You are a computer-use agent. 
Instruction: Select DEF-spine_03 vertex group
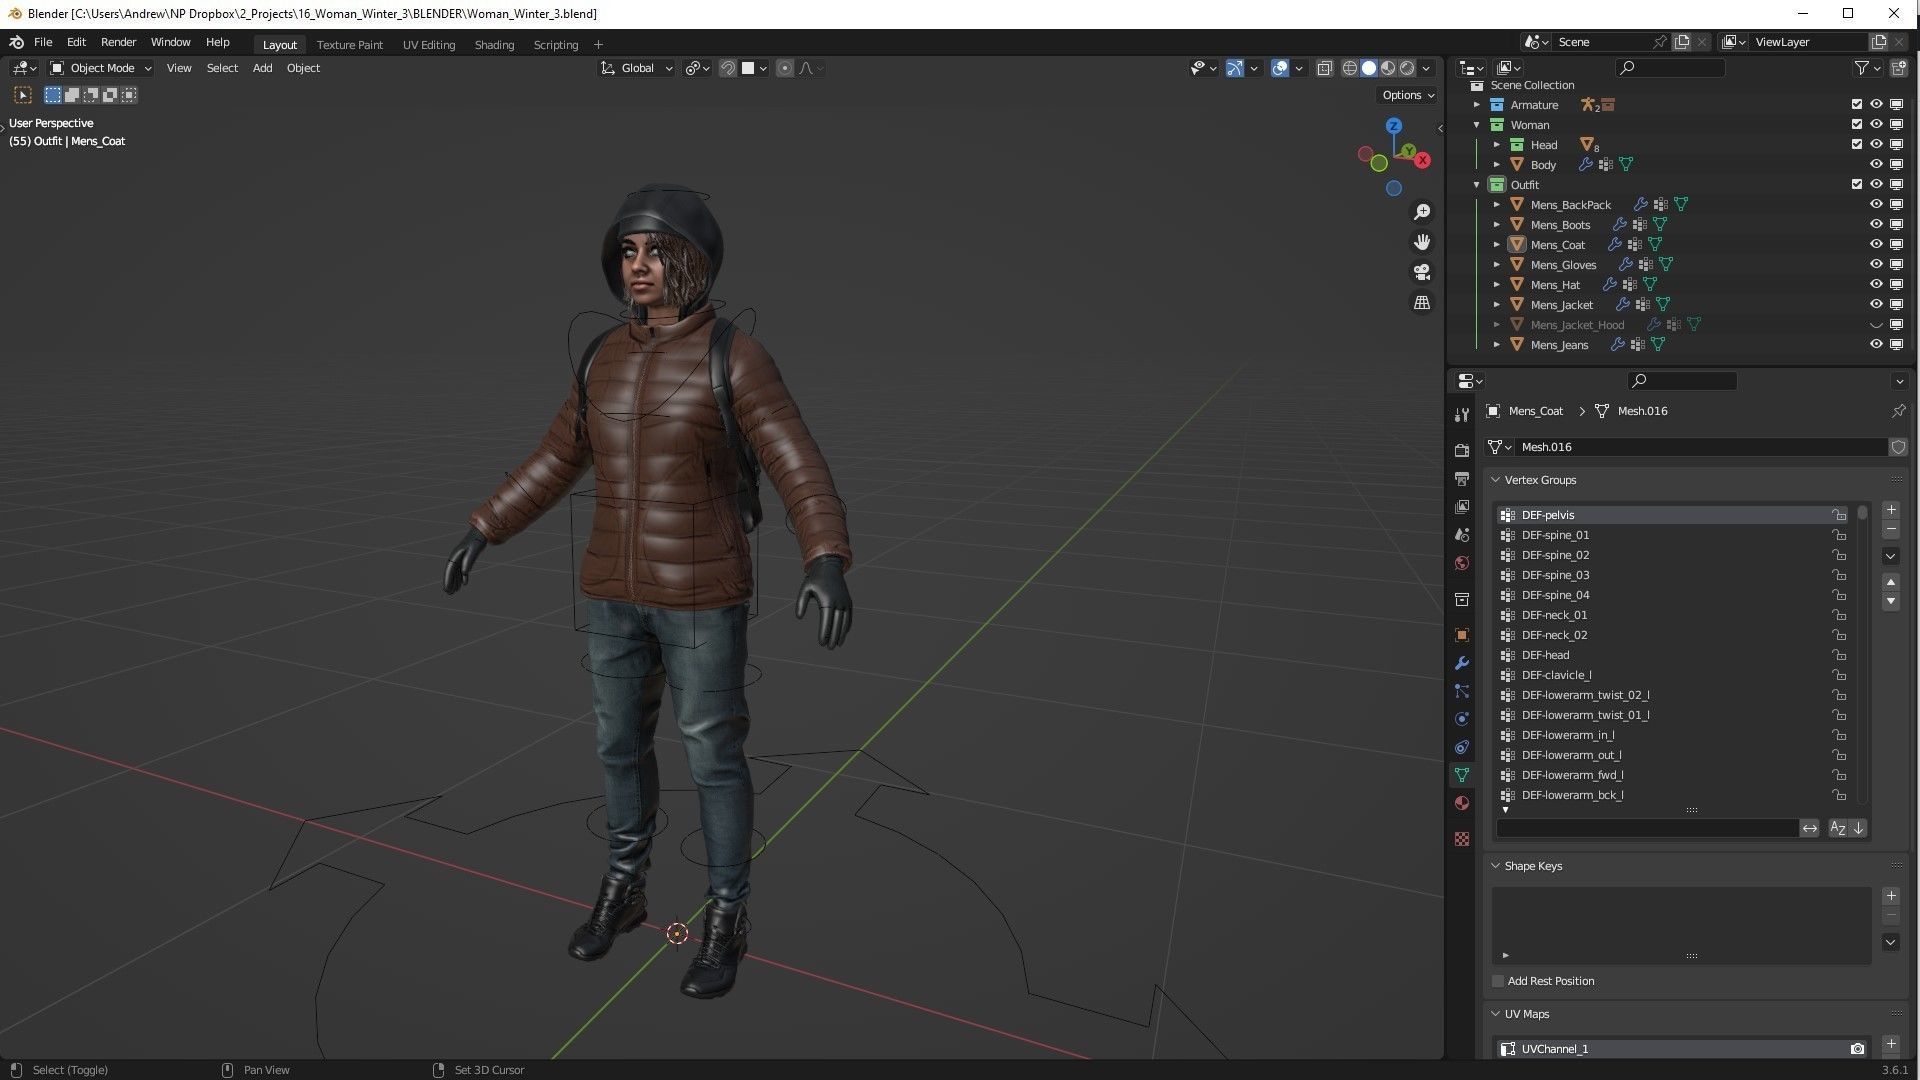point(1555,575)
